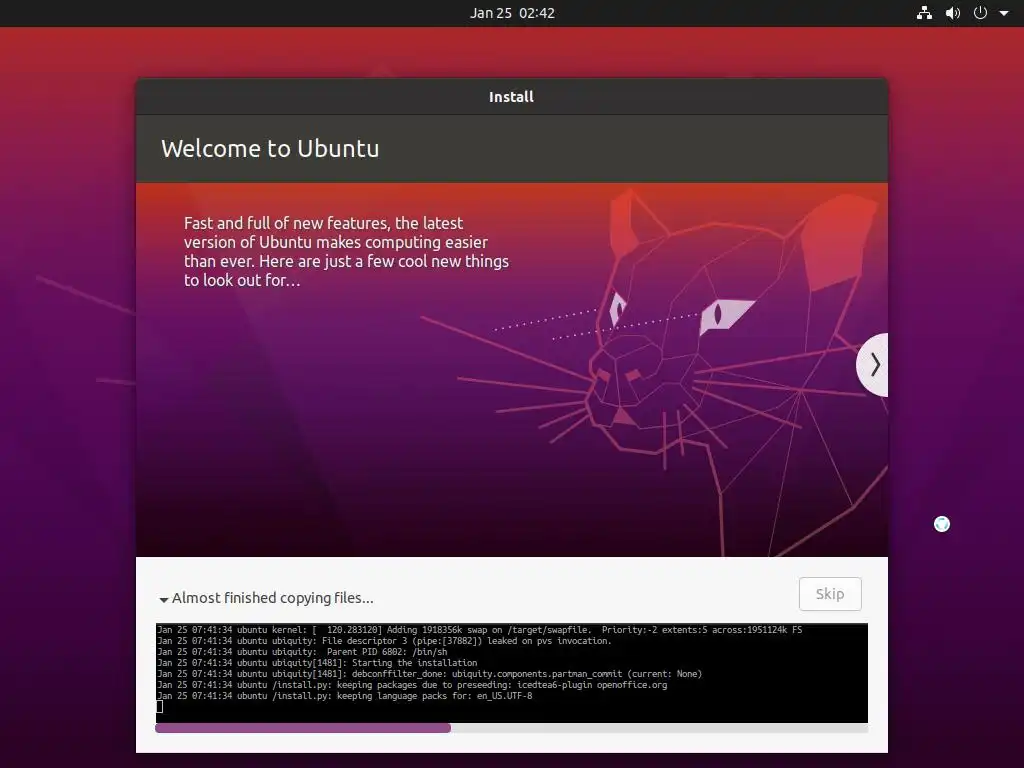Click the log line File descriptor 3 leaked
Screen dimensions: 1024x768
384,641
